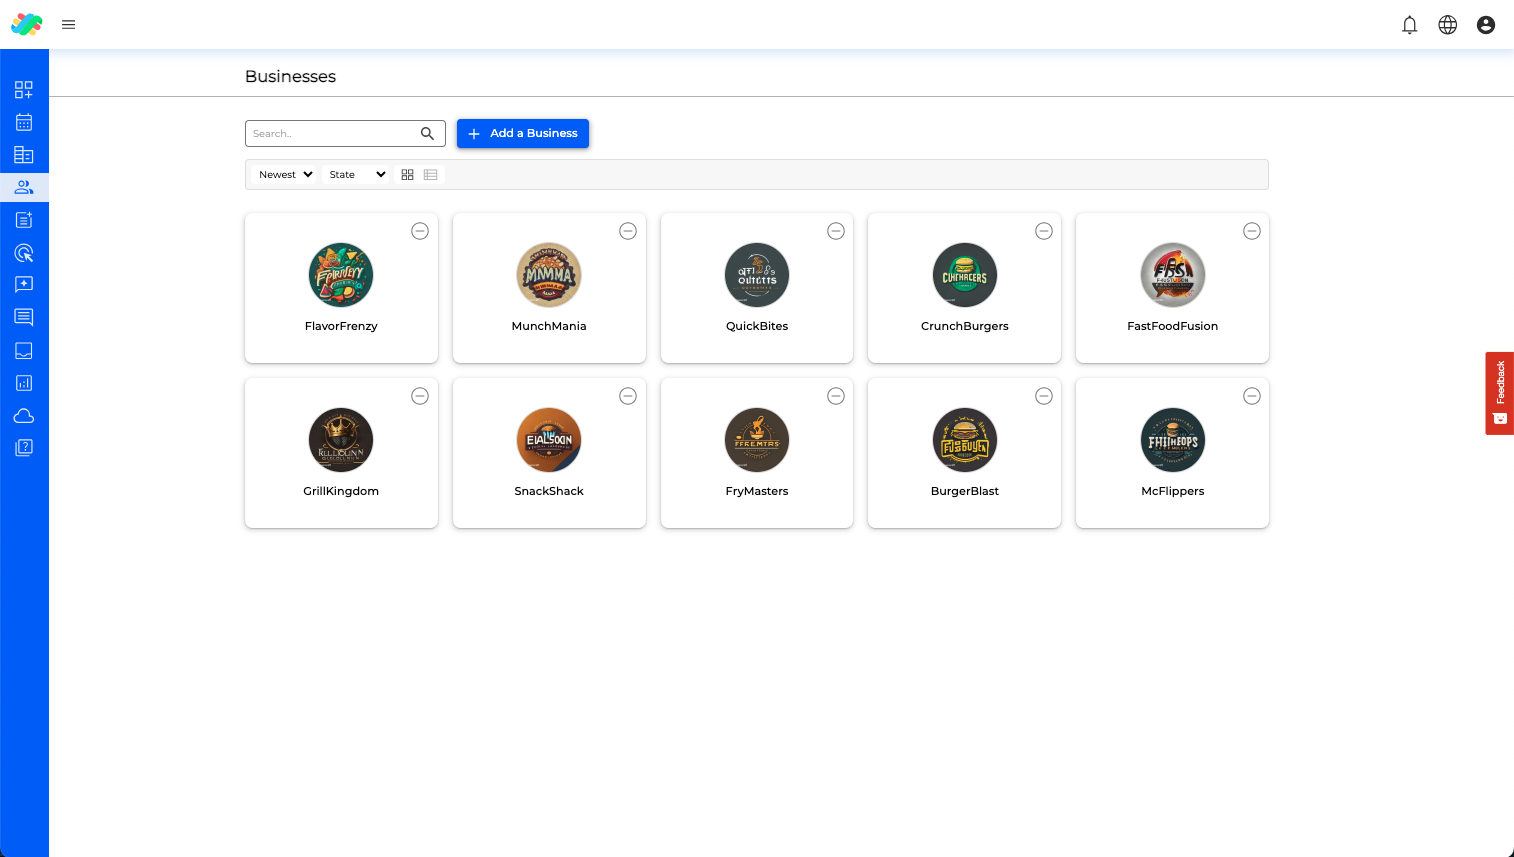Click the bar chart reports sidebar icon
The image size is (1514, 857).
click(24, 383)
